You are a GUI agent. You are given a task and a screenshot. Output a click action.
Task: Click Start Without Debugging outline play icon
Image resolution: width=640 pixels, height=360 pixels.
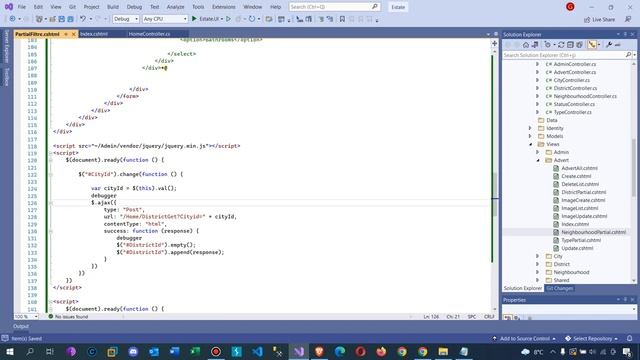click(229, 19)
